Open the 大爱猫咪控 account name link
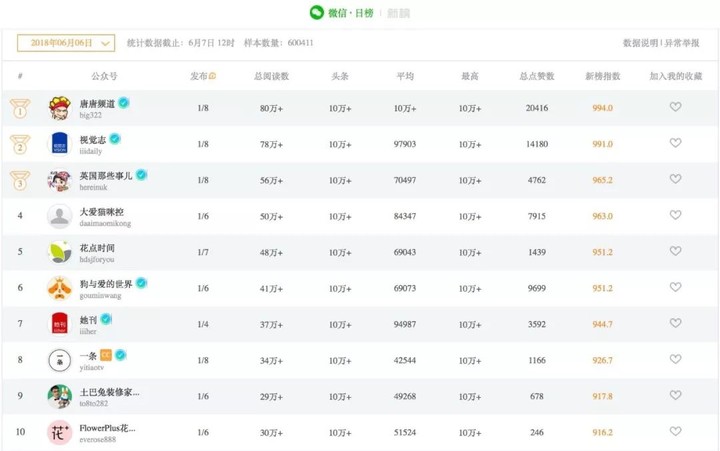This screenshot has width=720, height=451. [x=101, y=212]
